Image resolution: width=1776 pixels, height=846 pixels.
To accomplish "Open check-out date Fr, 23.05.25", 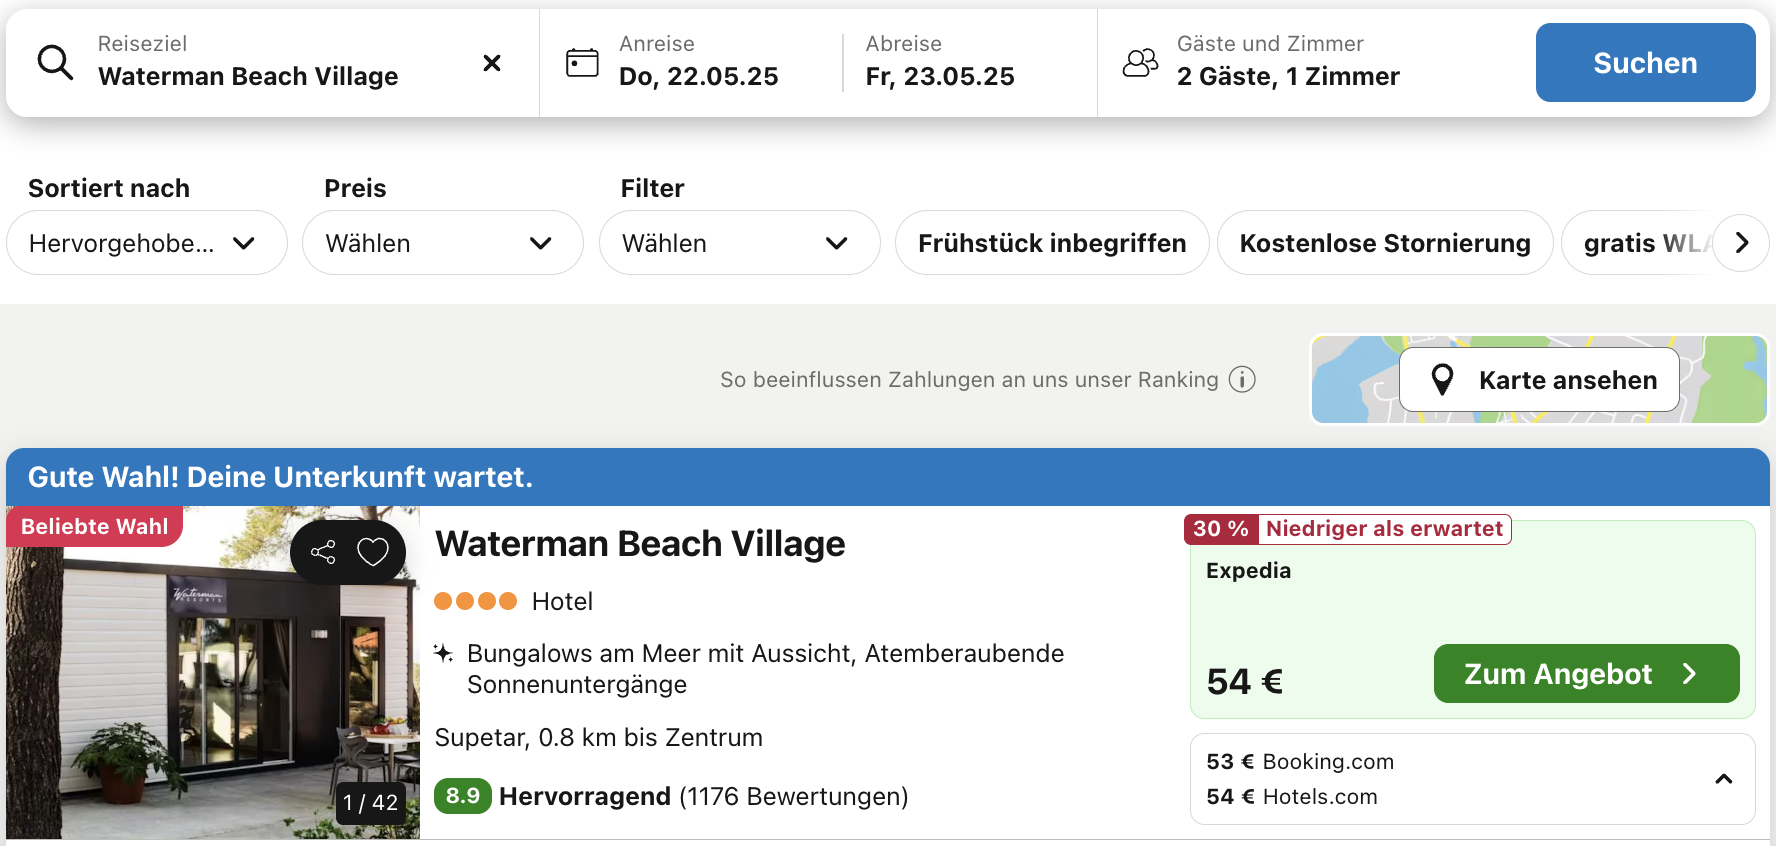I will (x=940, y=62).
